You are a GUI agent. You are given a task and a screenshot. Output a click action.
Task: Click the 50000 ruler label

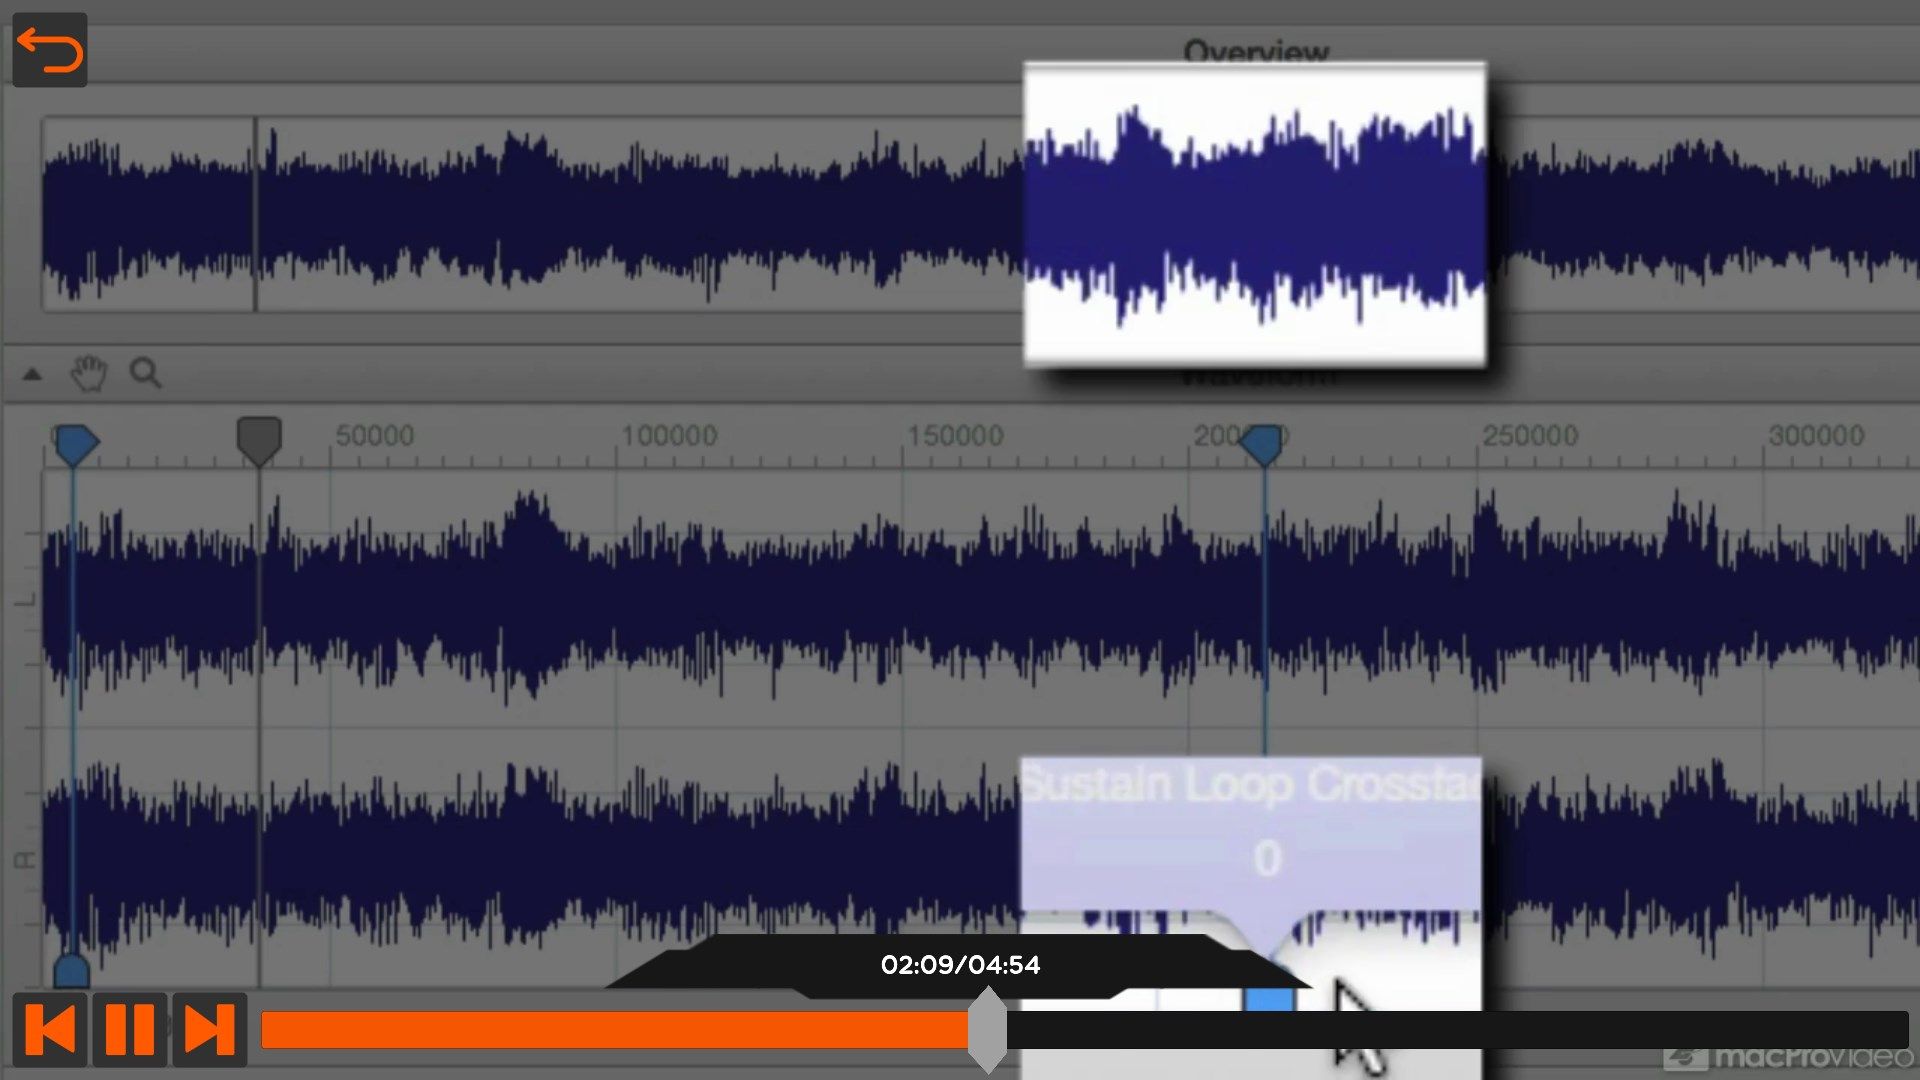pyautogui.click(x=374, y=436)
